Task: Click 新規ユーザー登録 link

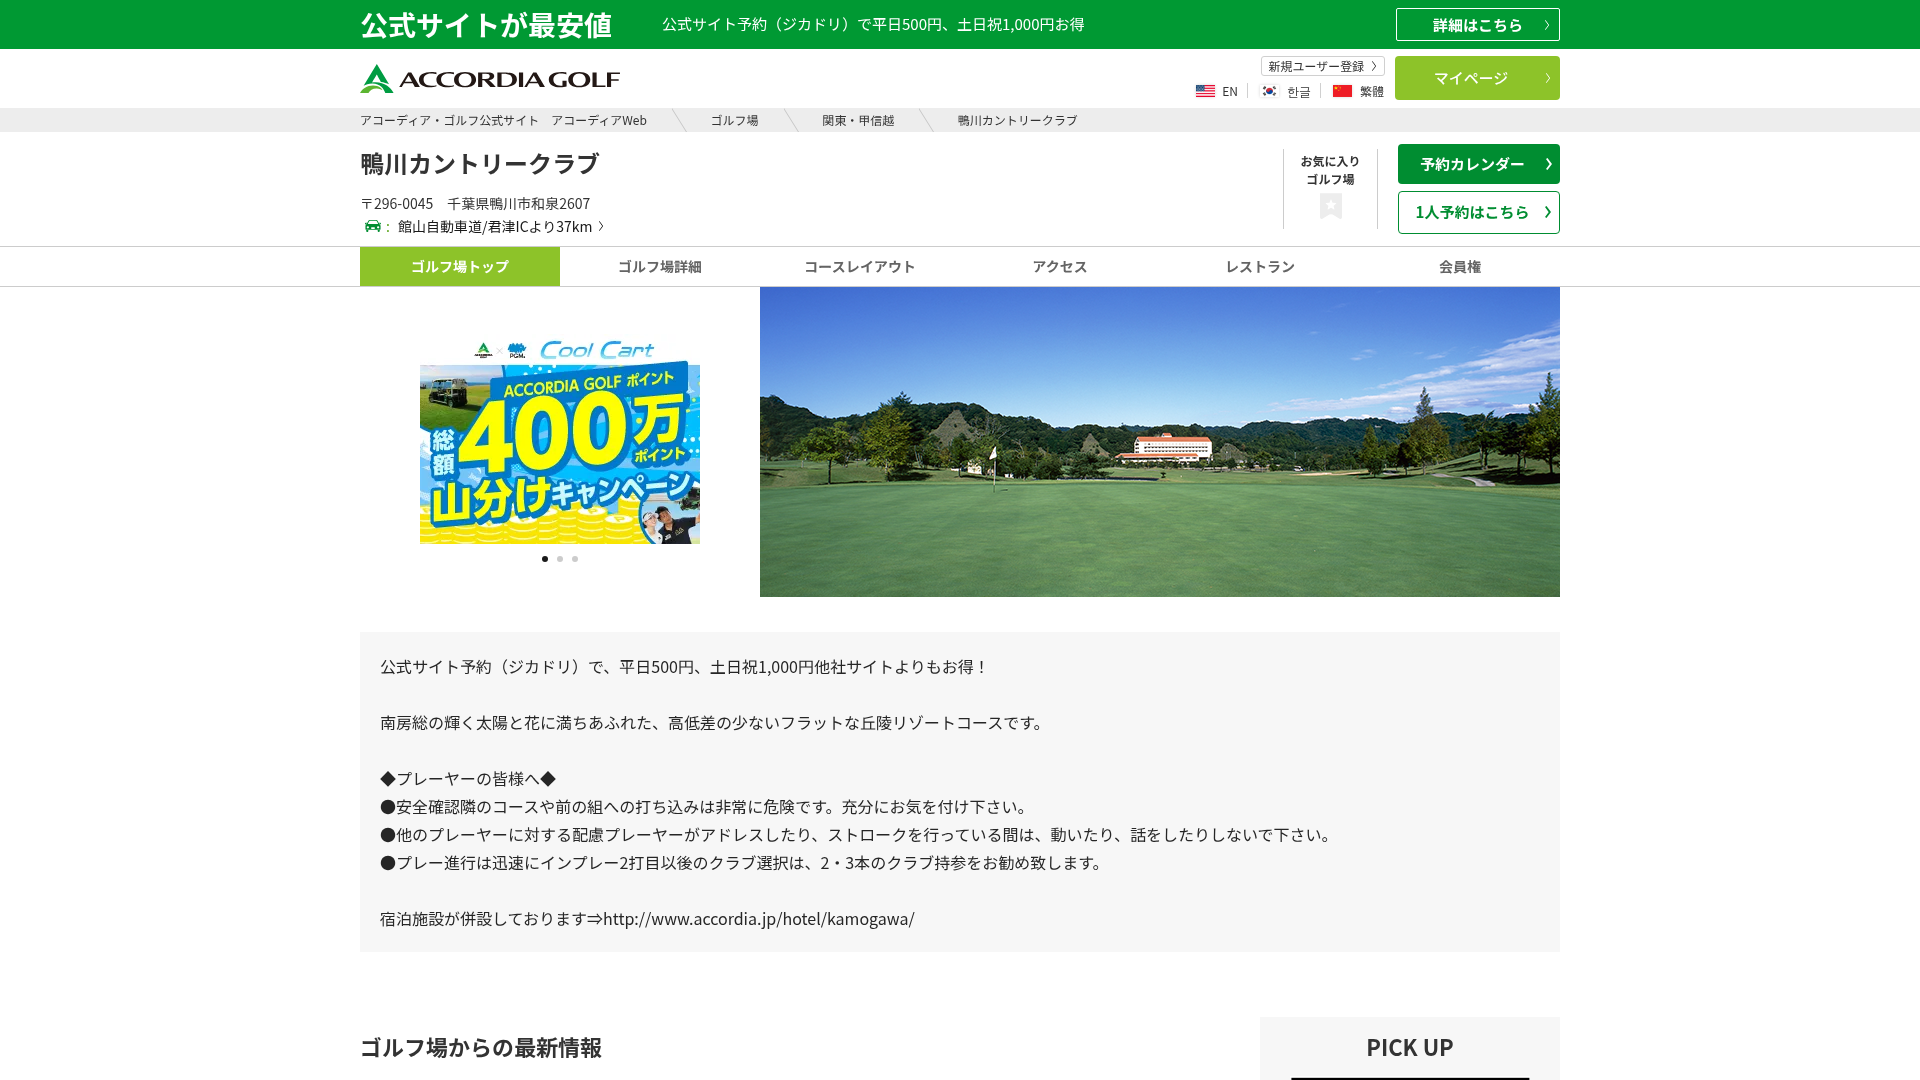Action: [x=1322, y=66]
